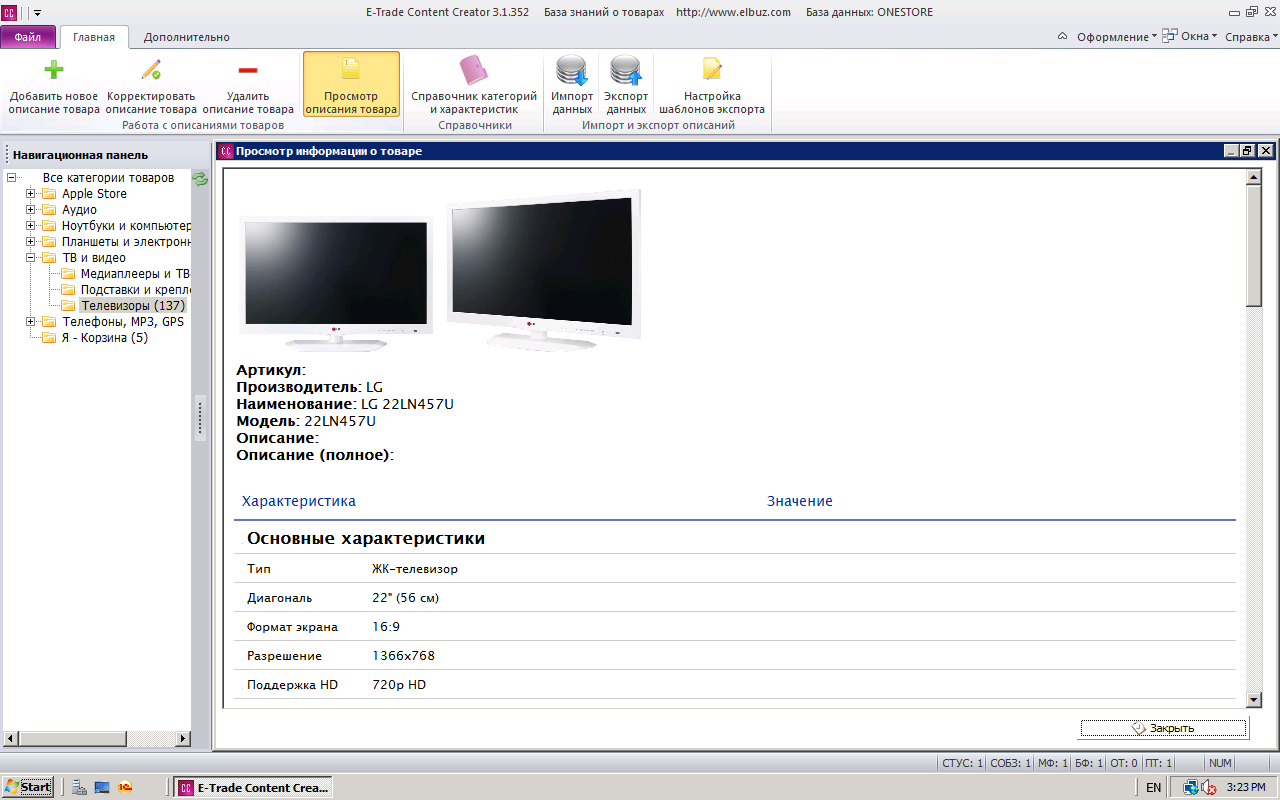Click the muted volume tray icon
Screen dimensions: 1280x800
click(1208, 787)
